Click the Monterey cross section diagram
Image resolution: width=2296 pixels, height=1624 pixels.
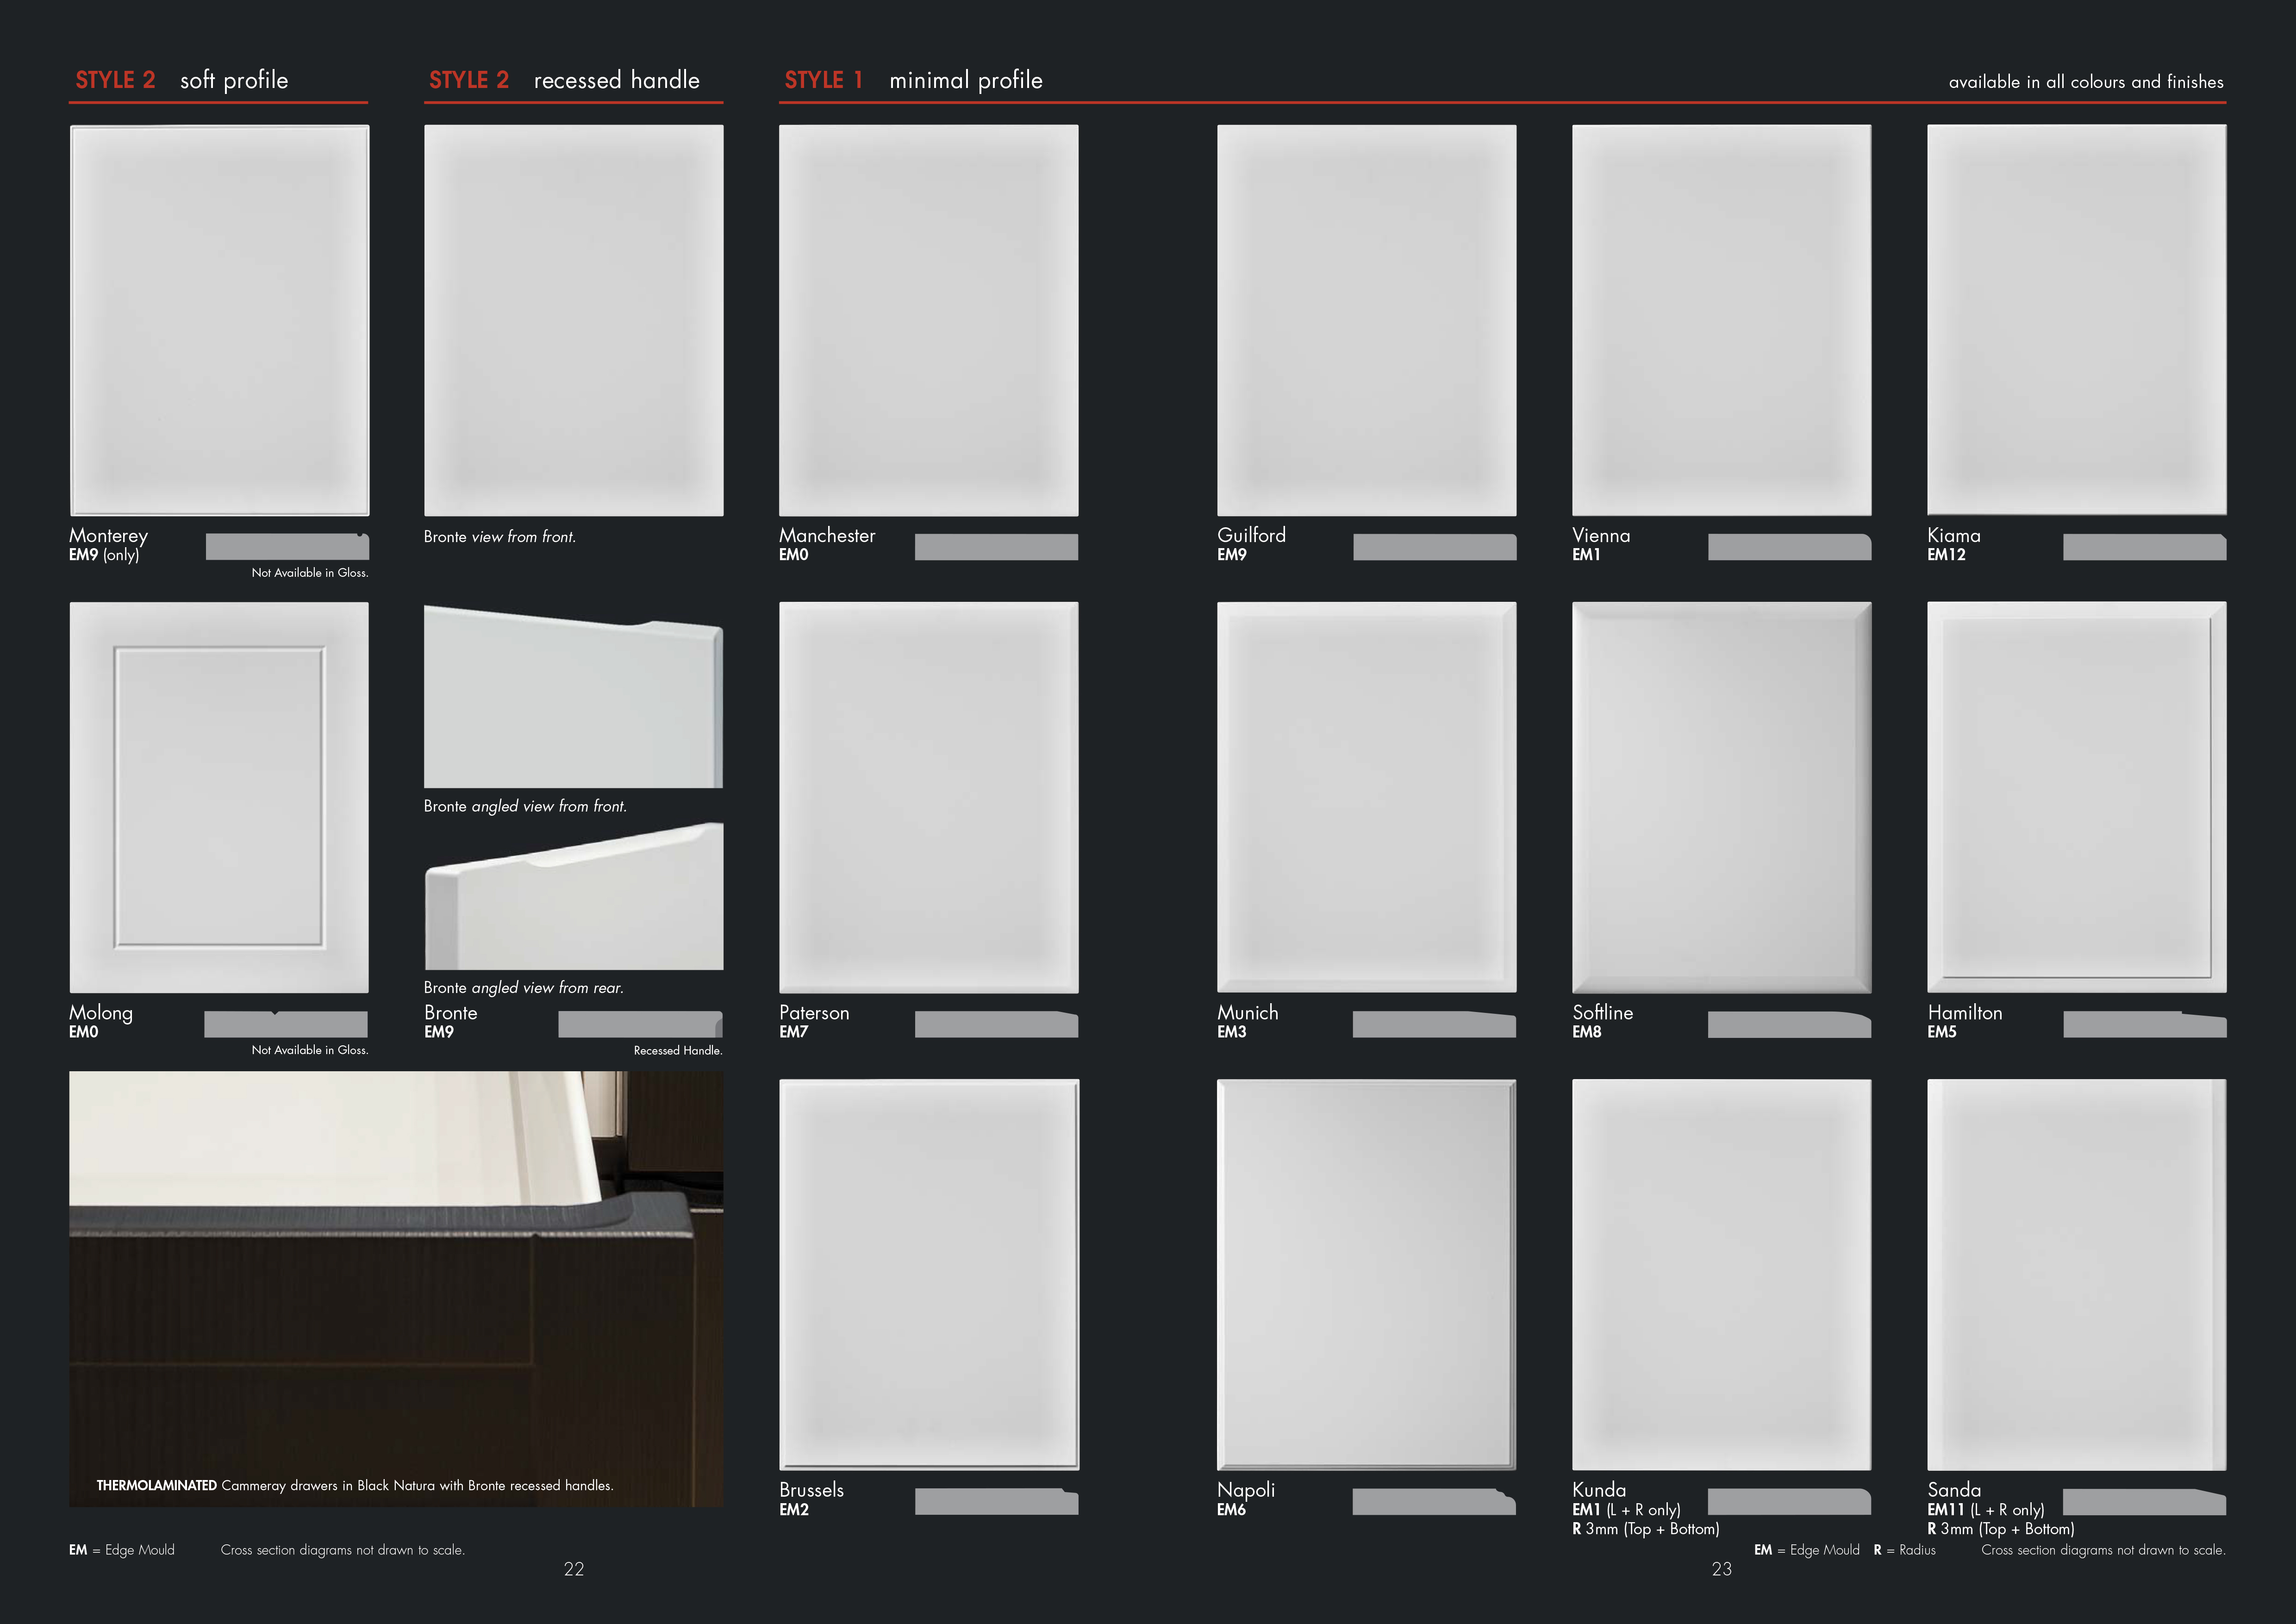287,546
